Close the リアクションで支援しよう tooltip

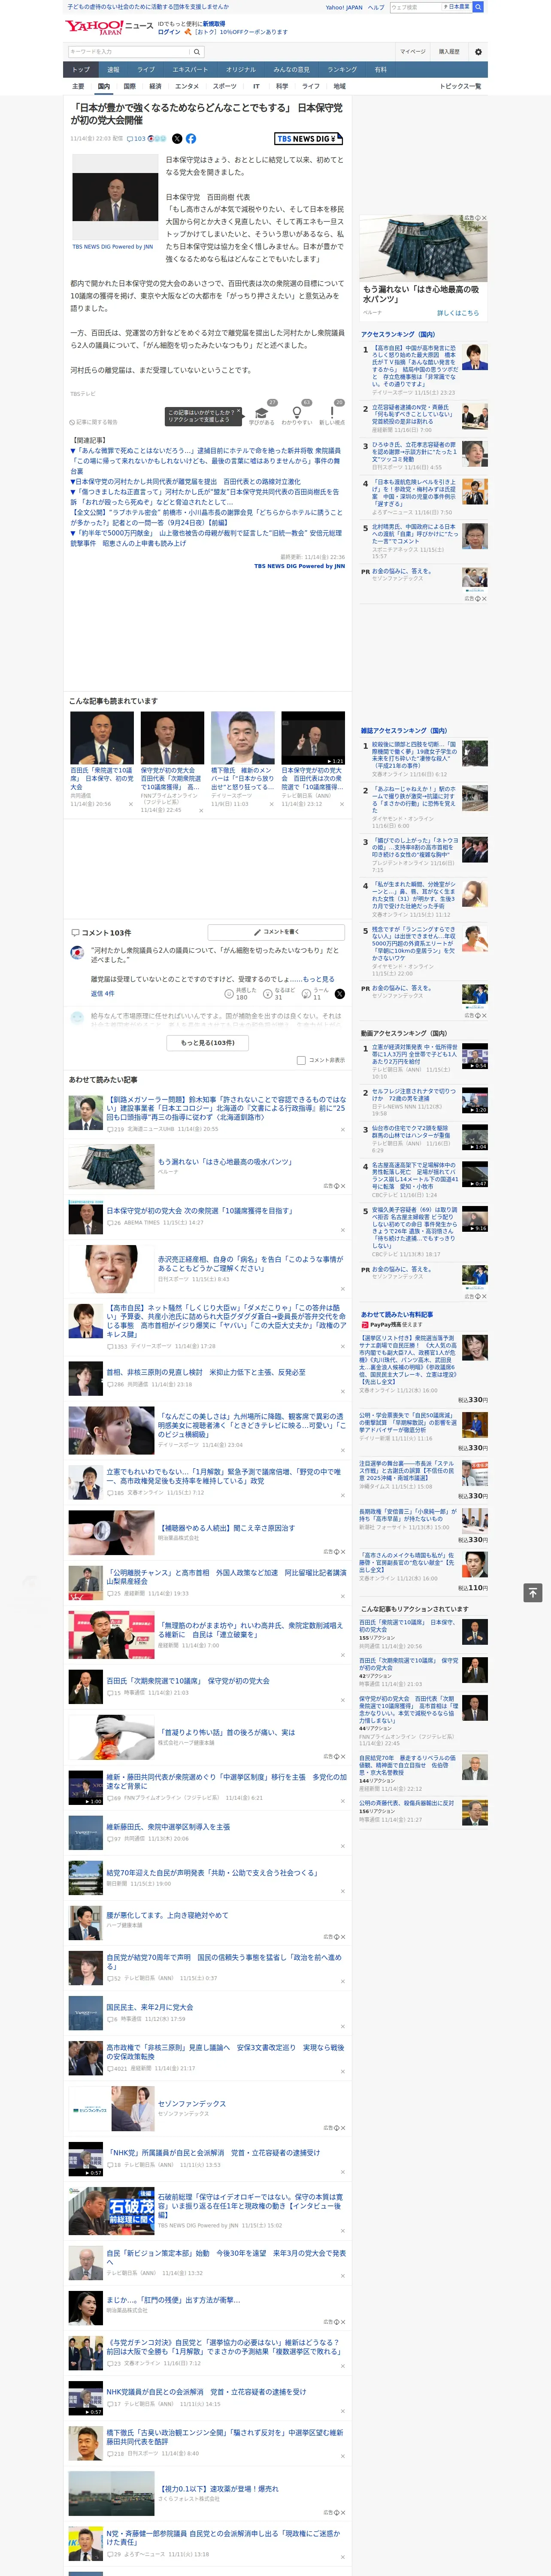(x=238, y=411)
